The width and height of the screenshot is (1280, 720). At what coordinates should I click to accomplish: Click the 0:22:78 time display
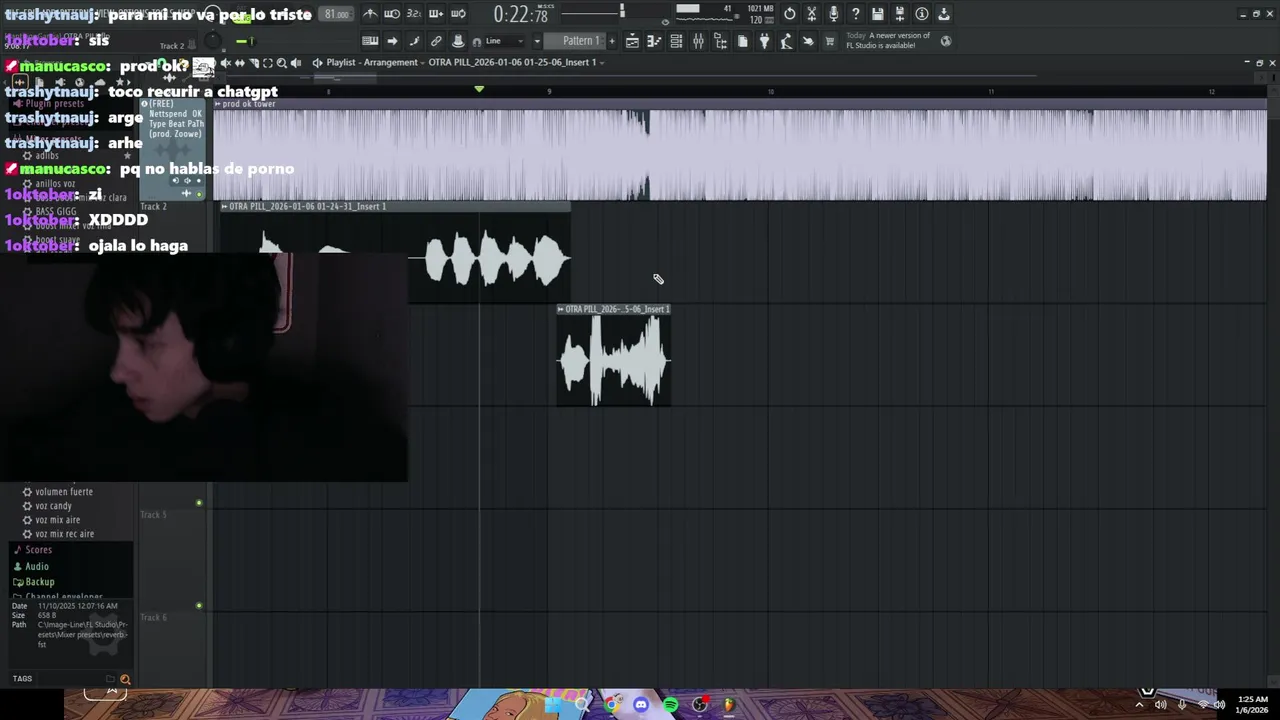point(521,15)
